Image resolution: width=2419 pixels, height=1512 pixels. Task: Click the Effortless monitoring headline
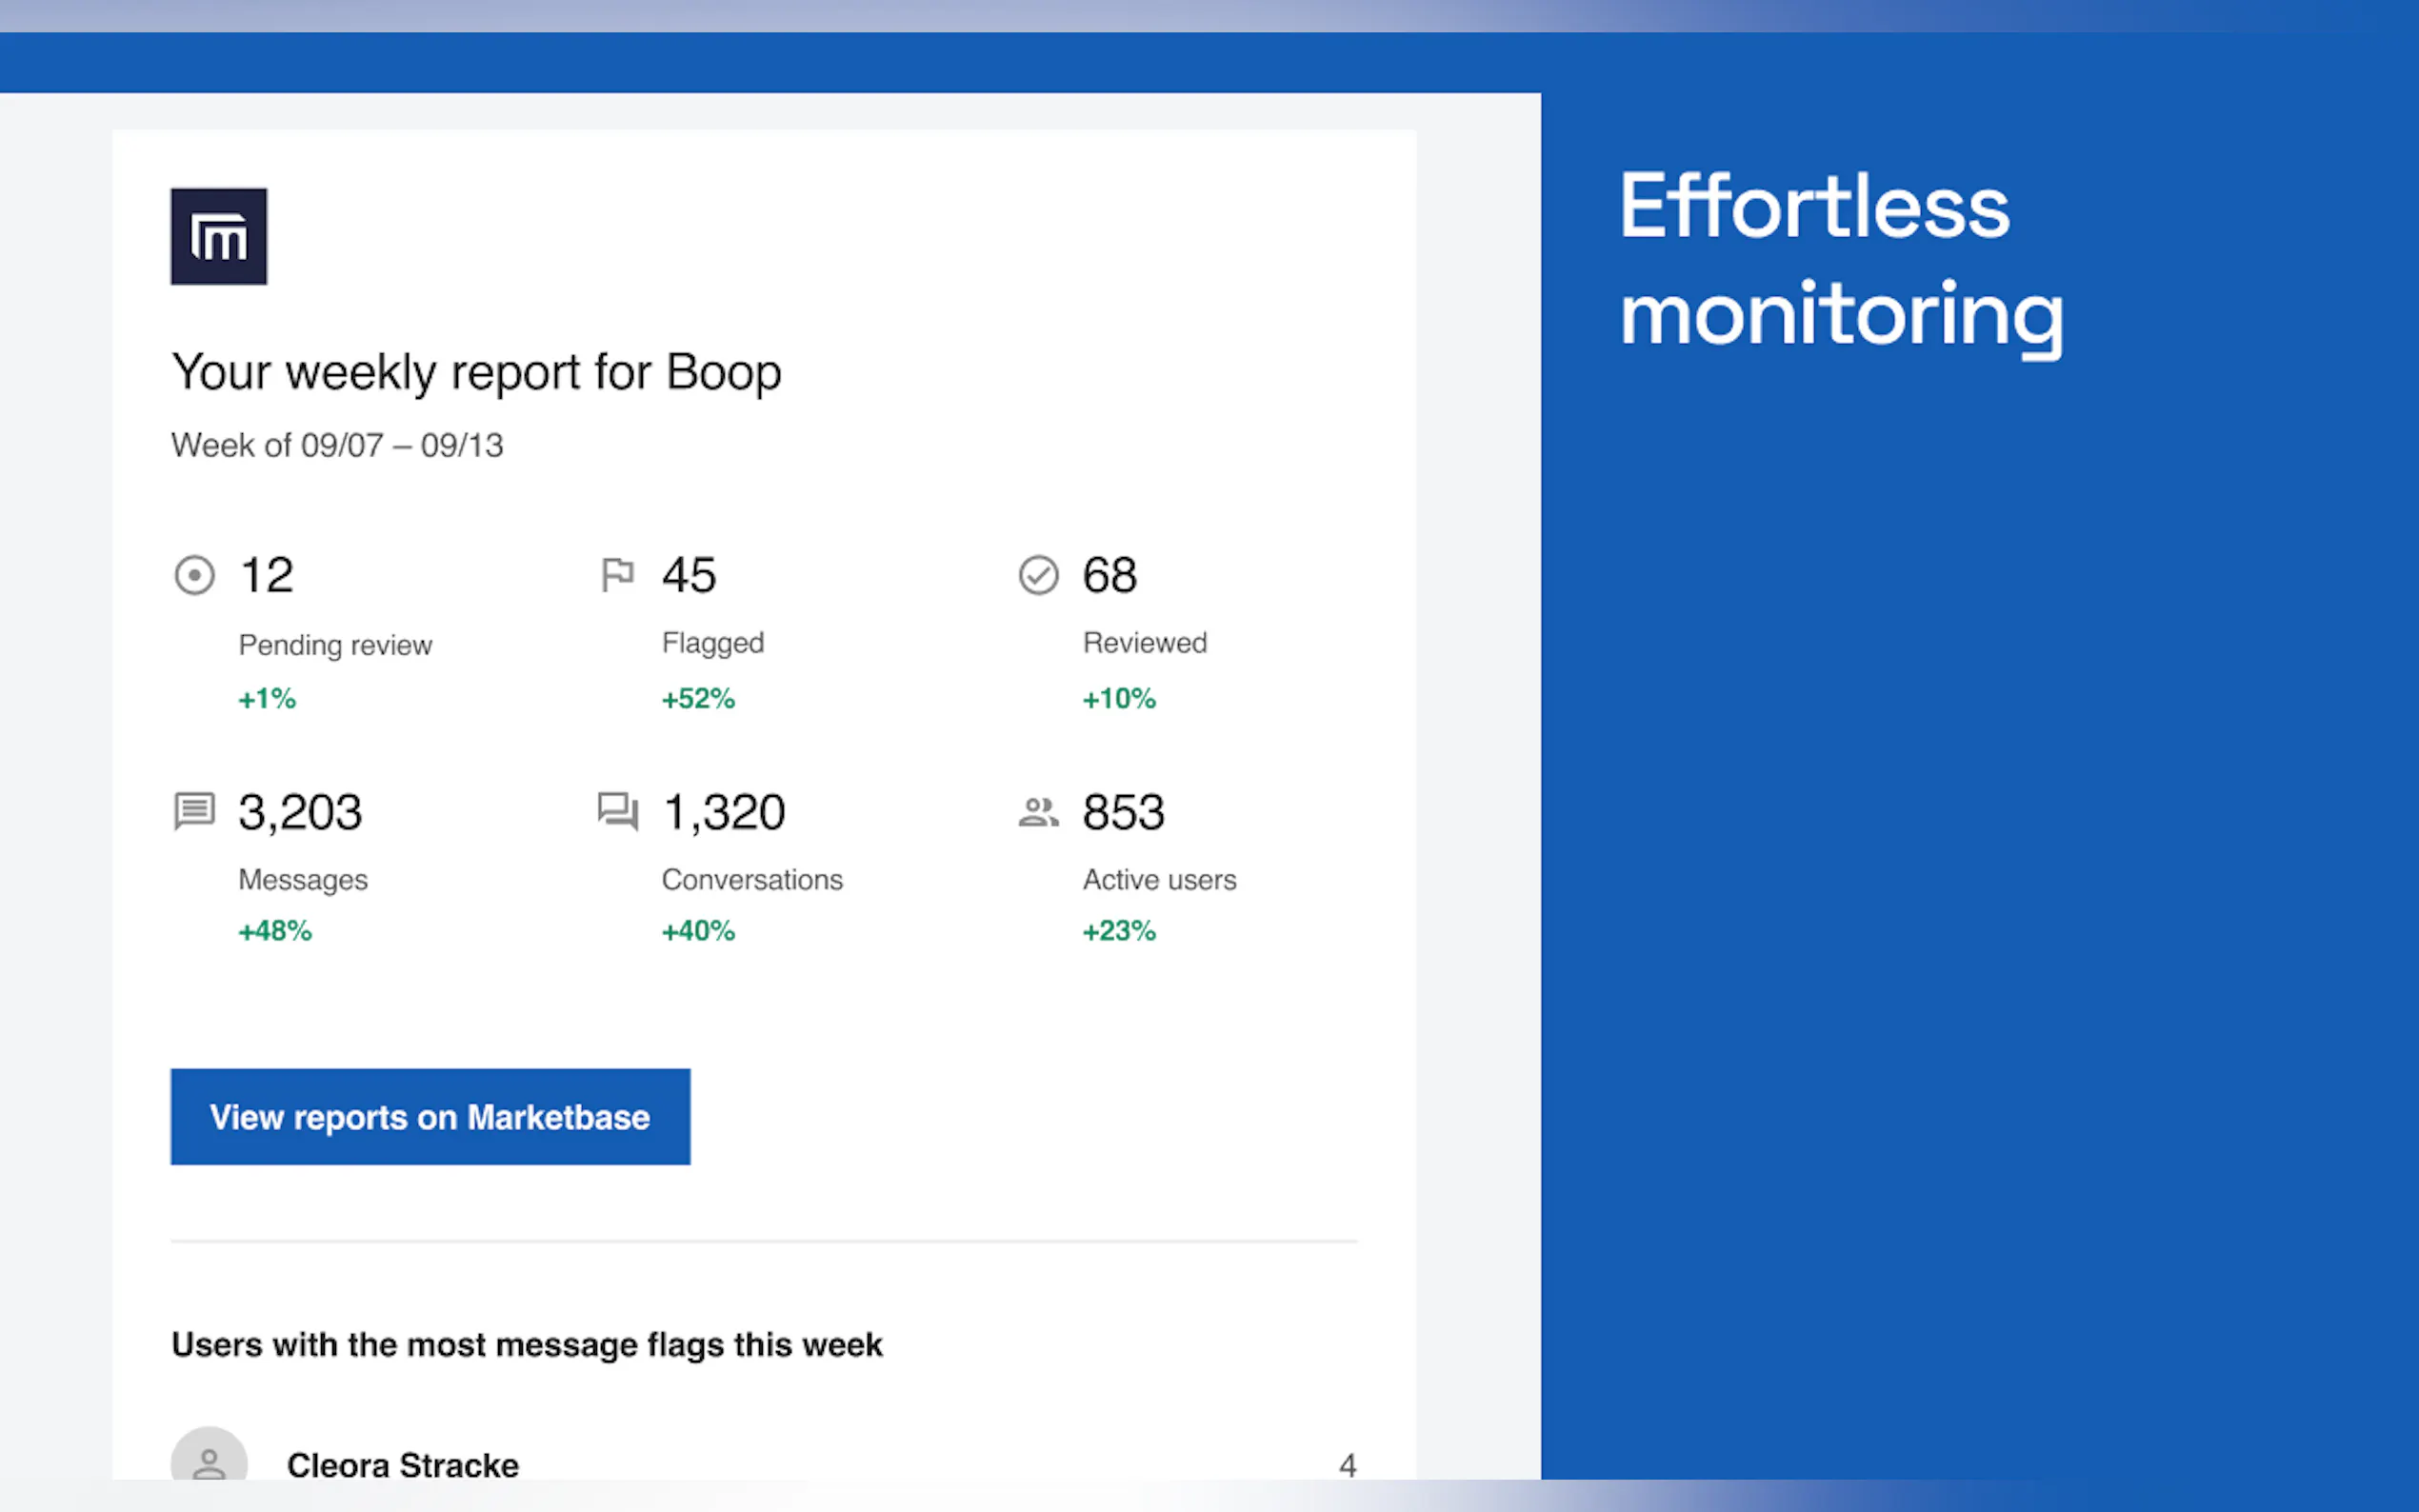[1840, 260]
